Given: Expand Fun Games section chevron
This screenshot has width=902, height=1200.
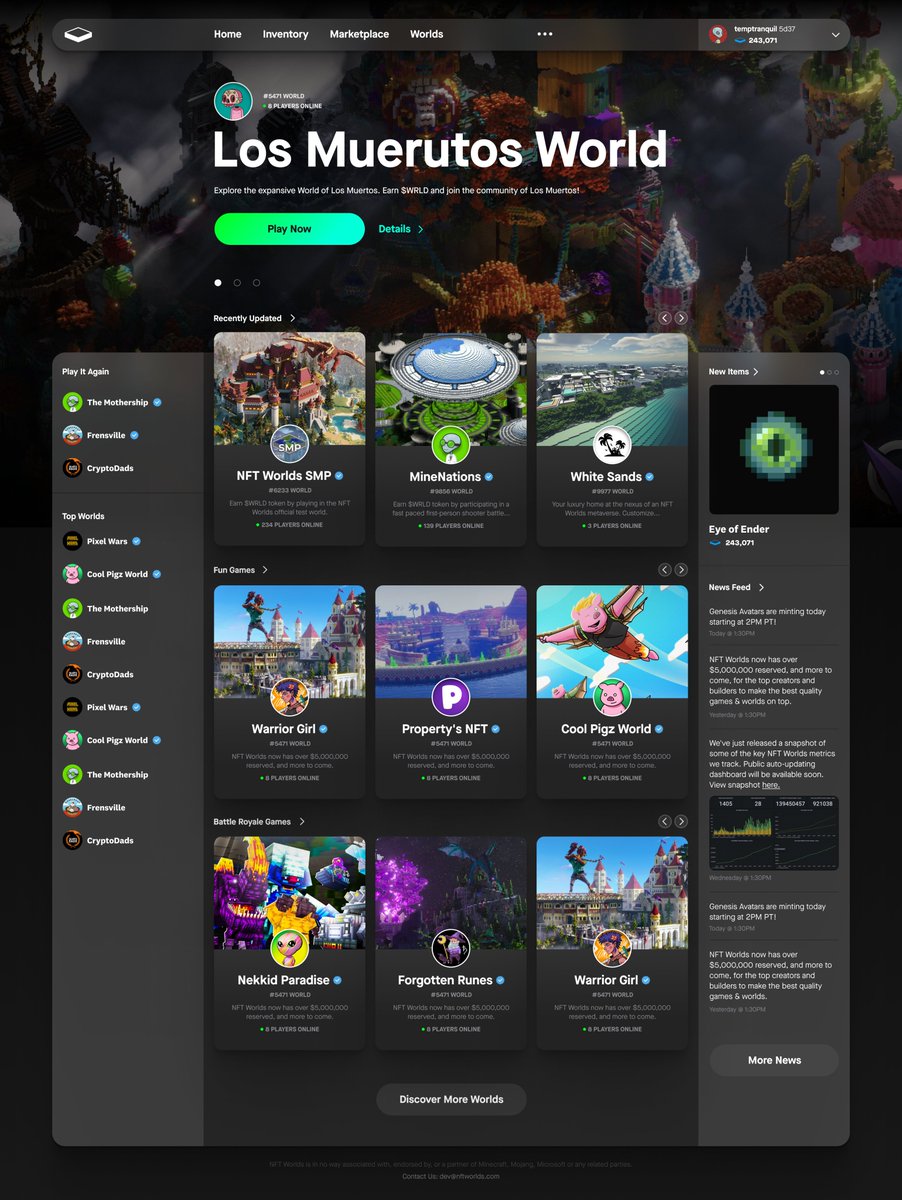Looking at the screenshot, I should (265, 570).
